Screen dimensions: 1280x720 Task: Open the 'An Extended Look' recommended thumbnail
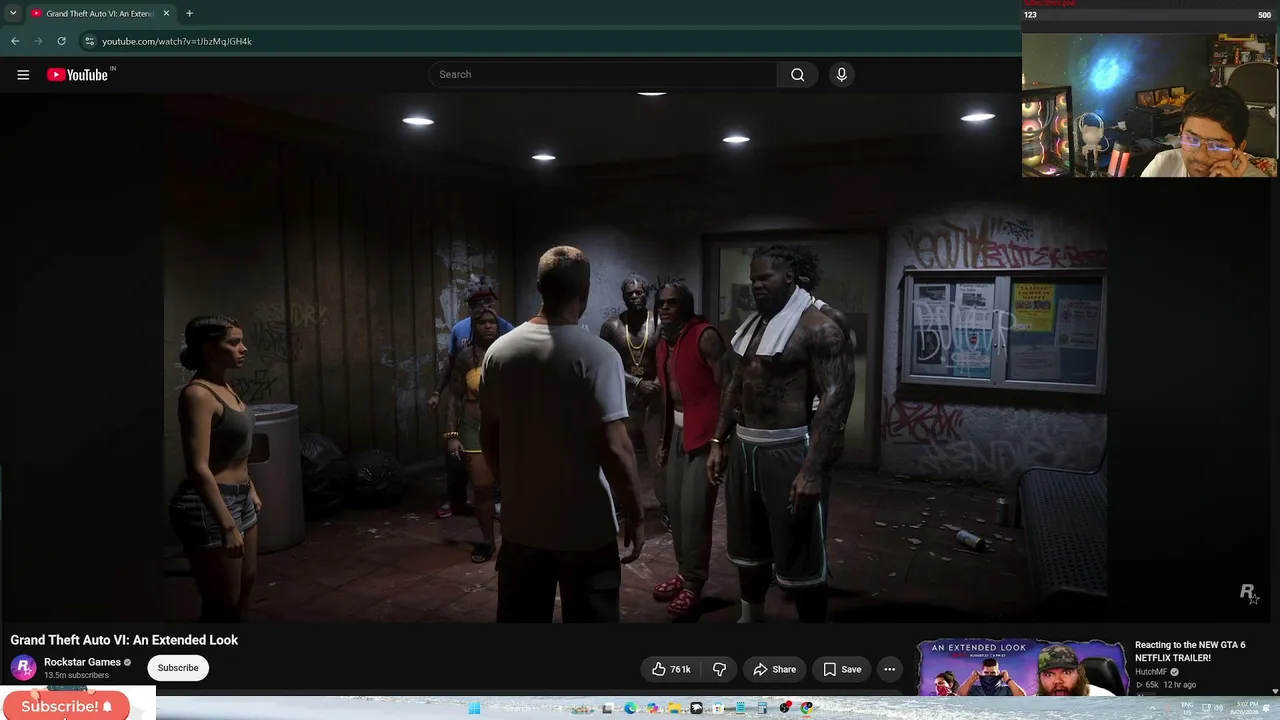(x=1022, y=667)
